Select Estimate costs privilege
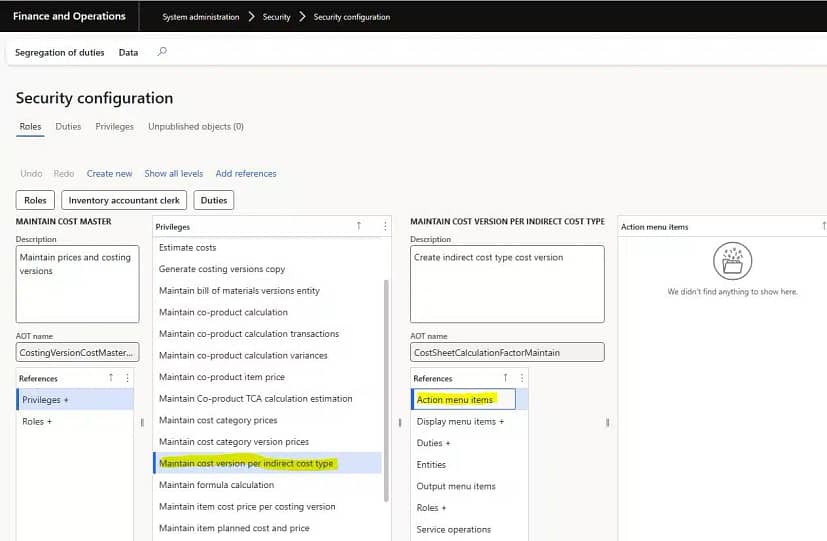 pos(267,247)
